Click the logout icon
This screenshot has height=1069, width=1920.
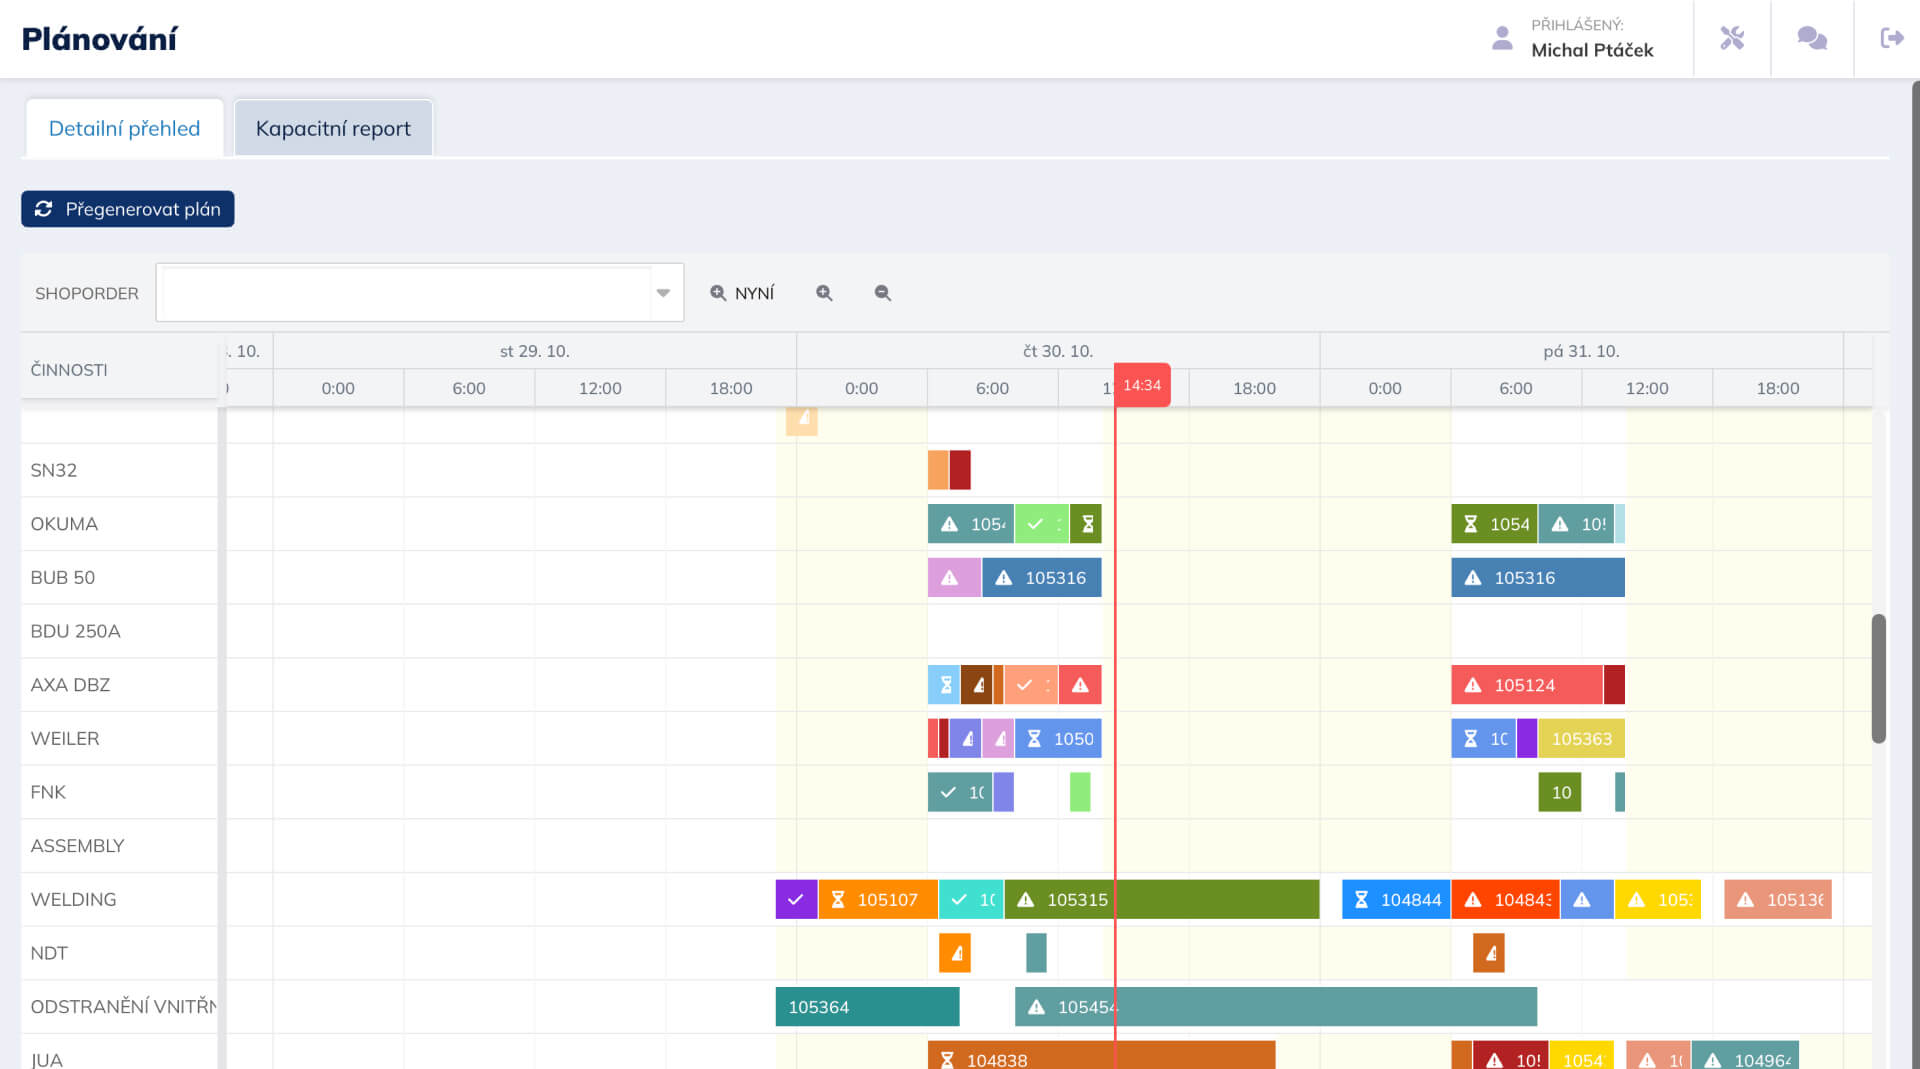(x=1892, y=38)
